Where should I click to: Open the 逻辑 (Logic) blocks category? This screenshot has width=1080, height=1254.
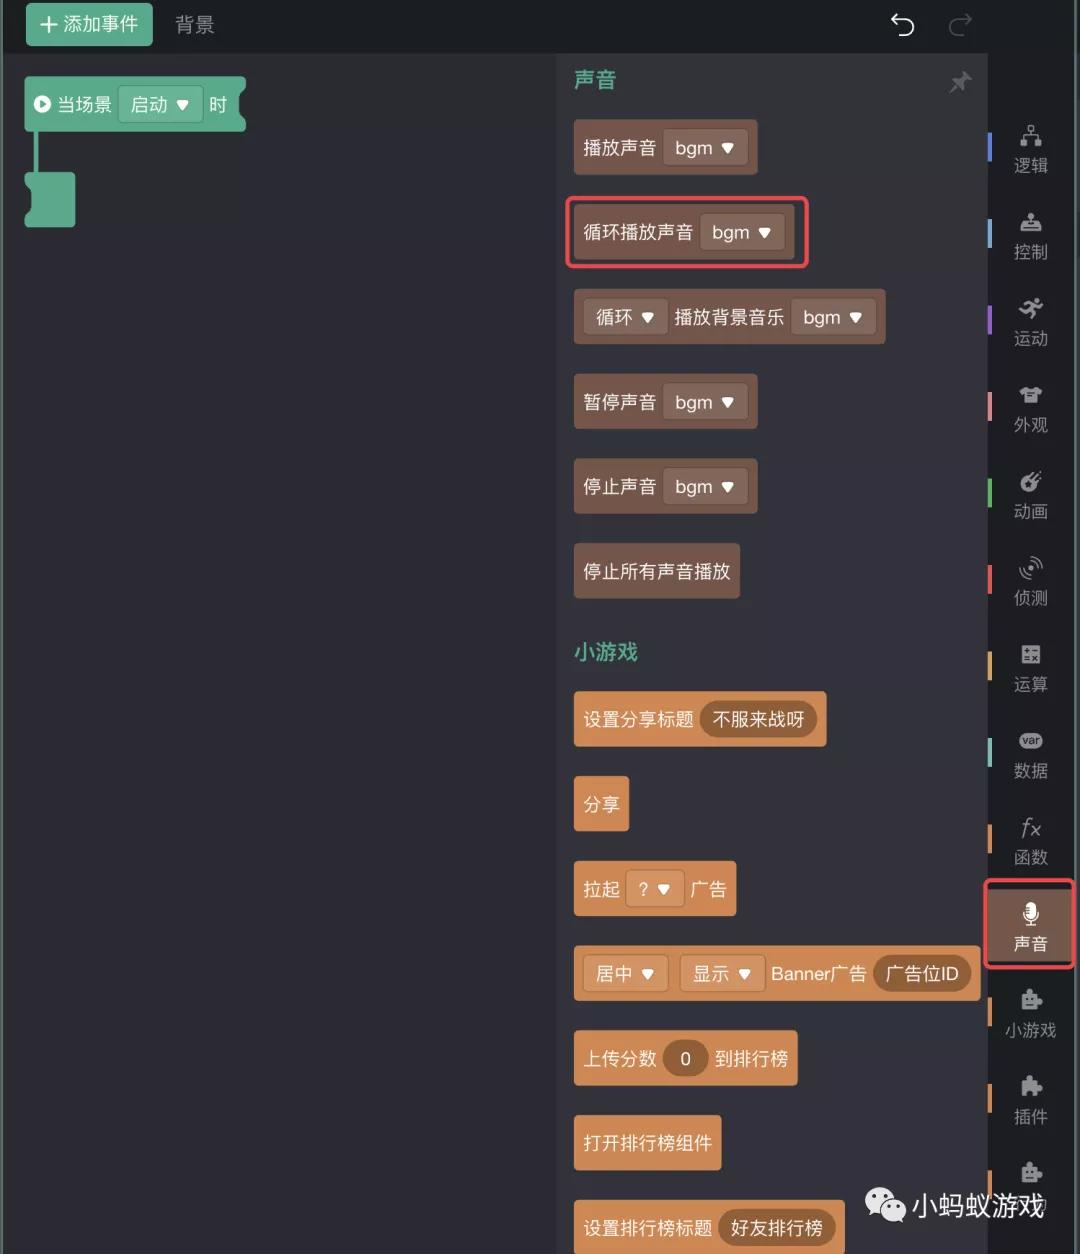(1030, 150)
